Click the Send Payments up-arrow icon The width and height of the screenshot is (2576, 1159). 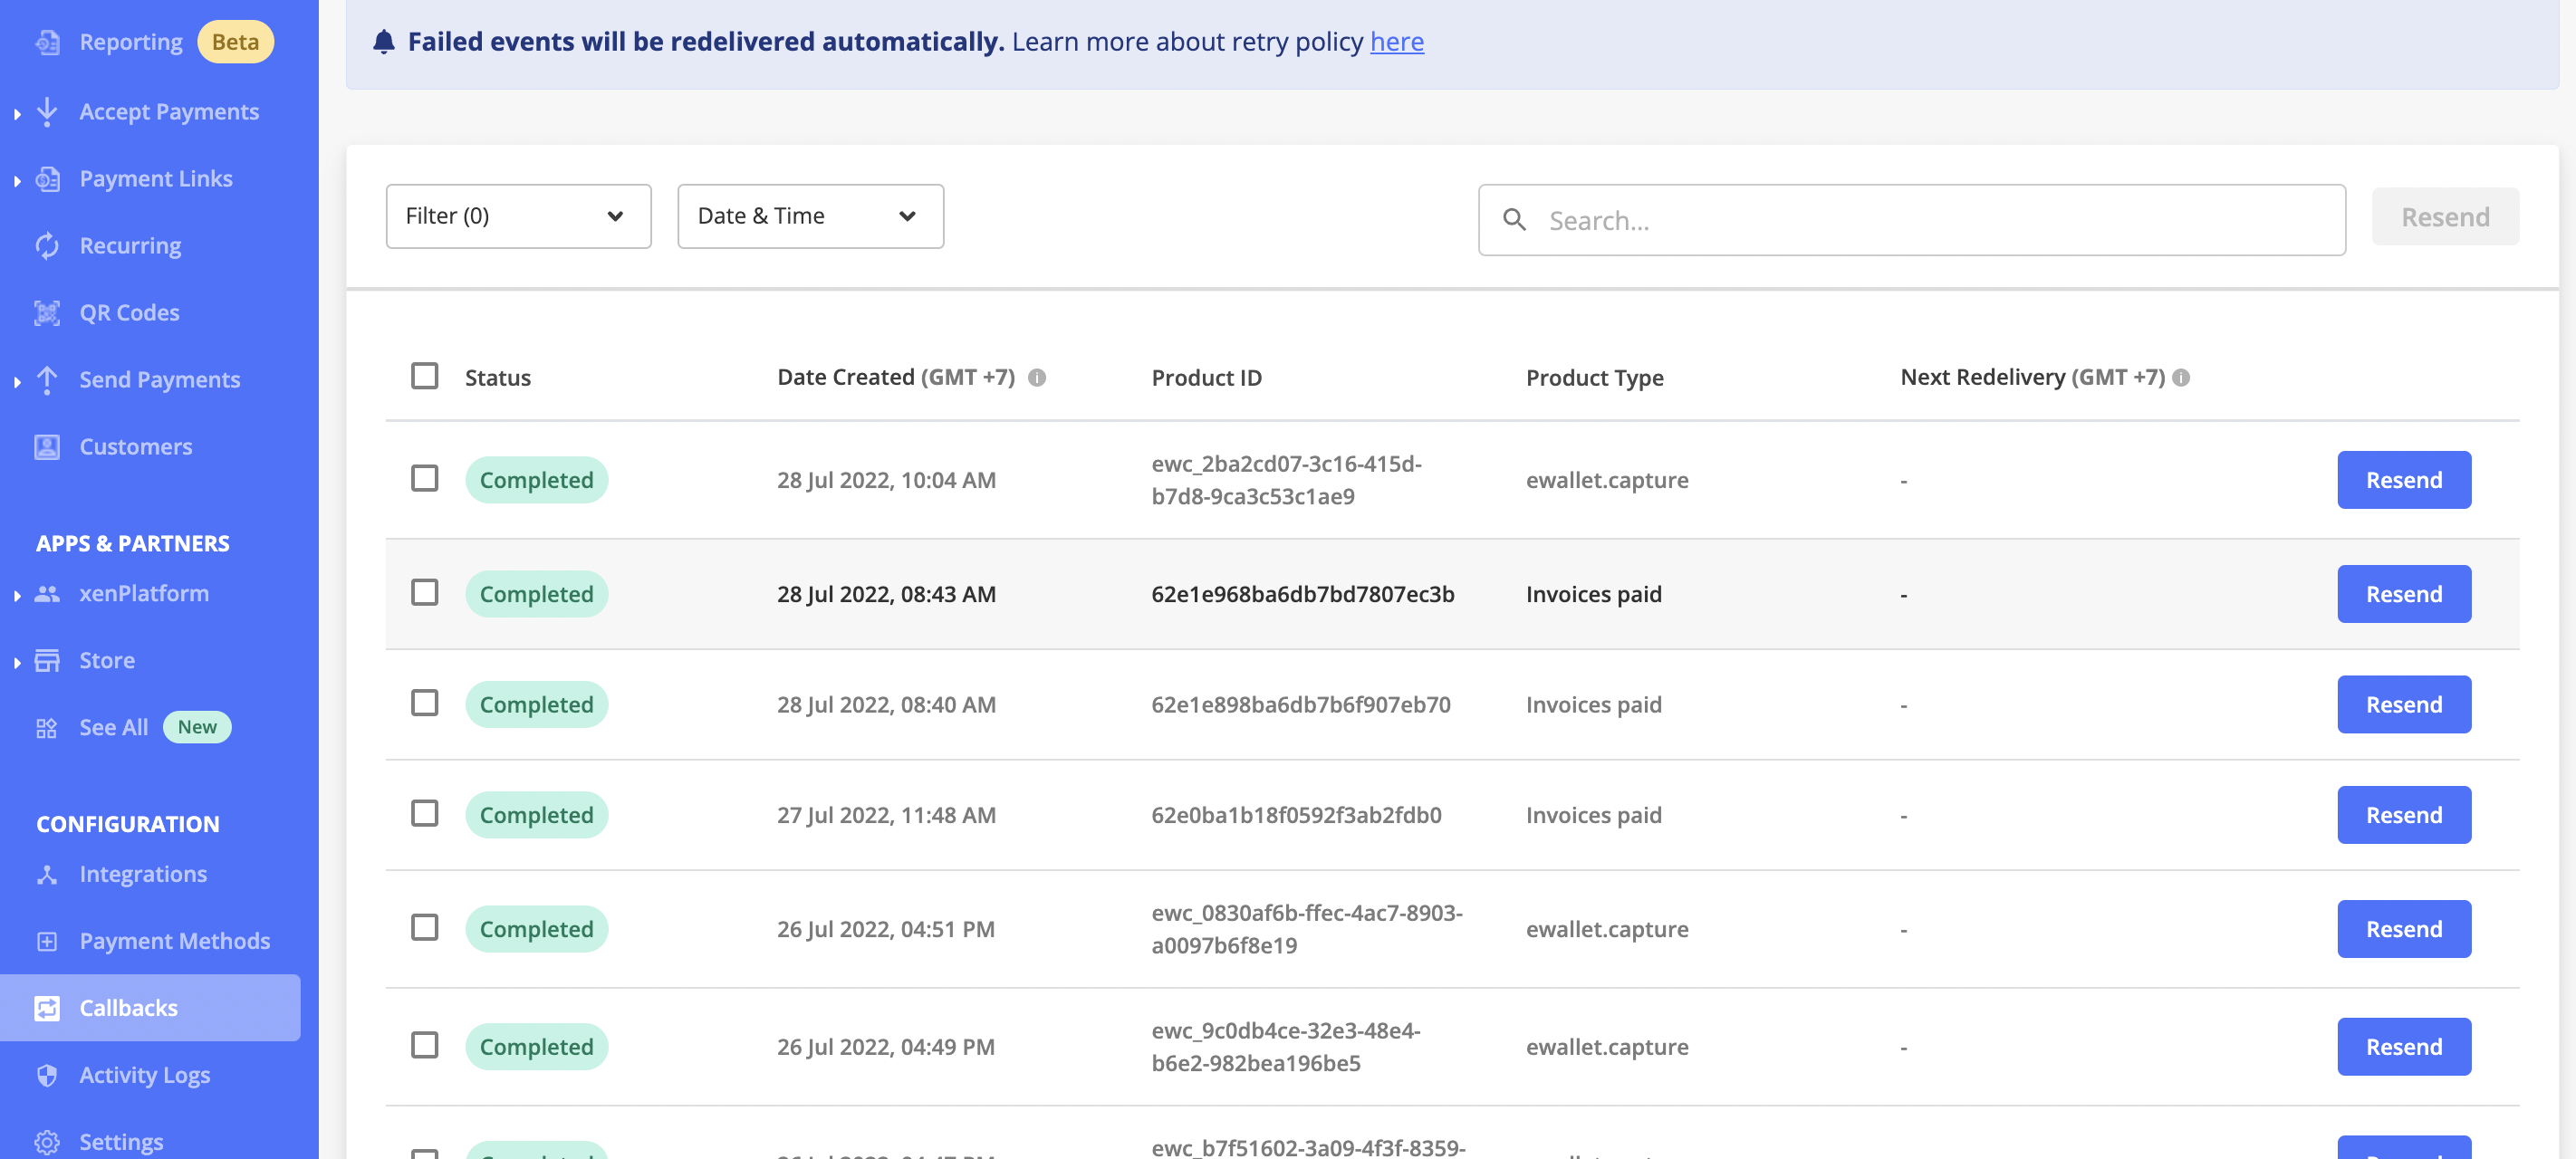(47, 380)
